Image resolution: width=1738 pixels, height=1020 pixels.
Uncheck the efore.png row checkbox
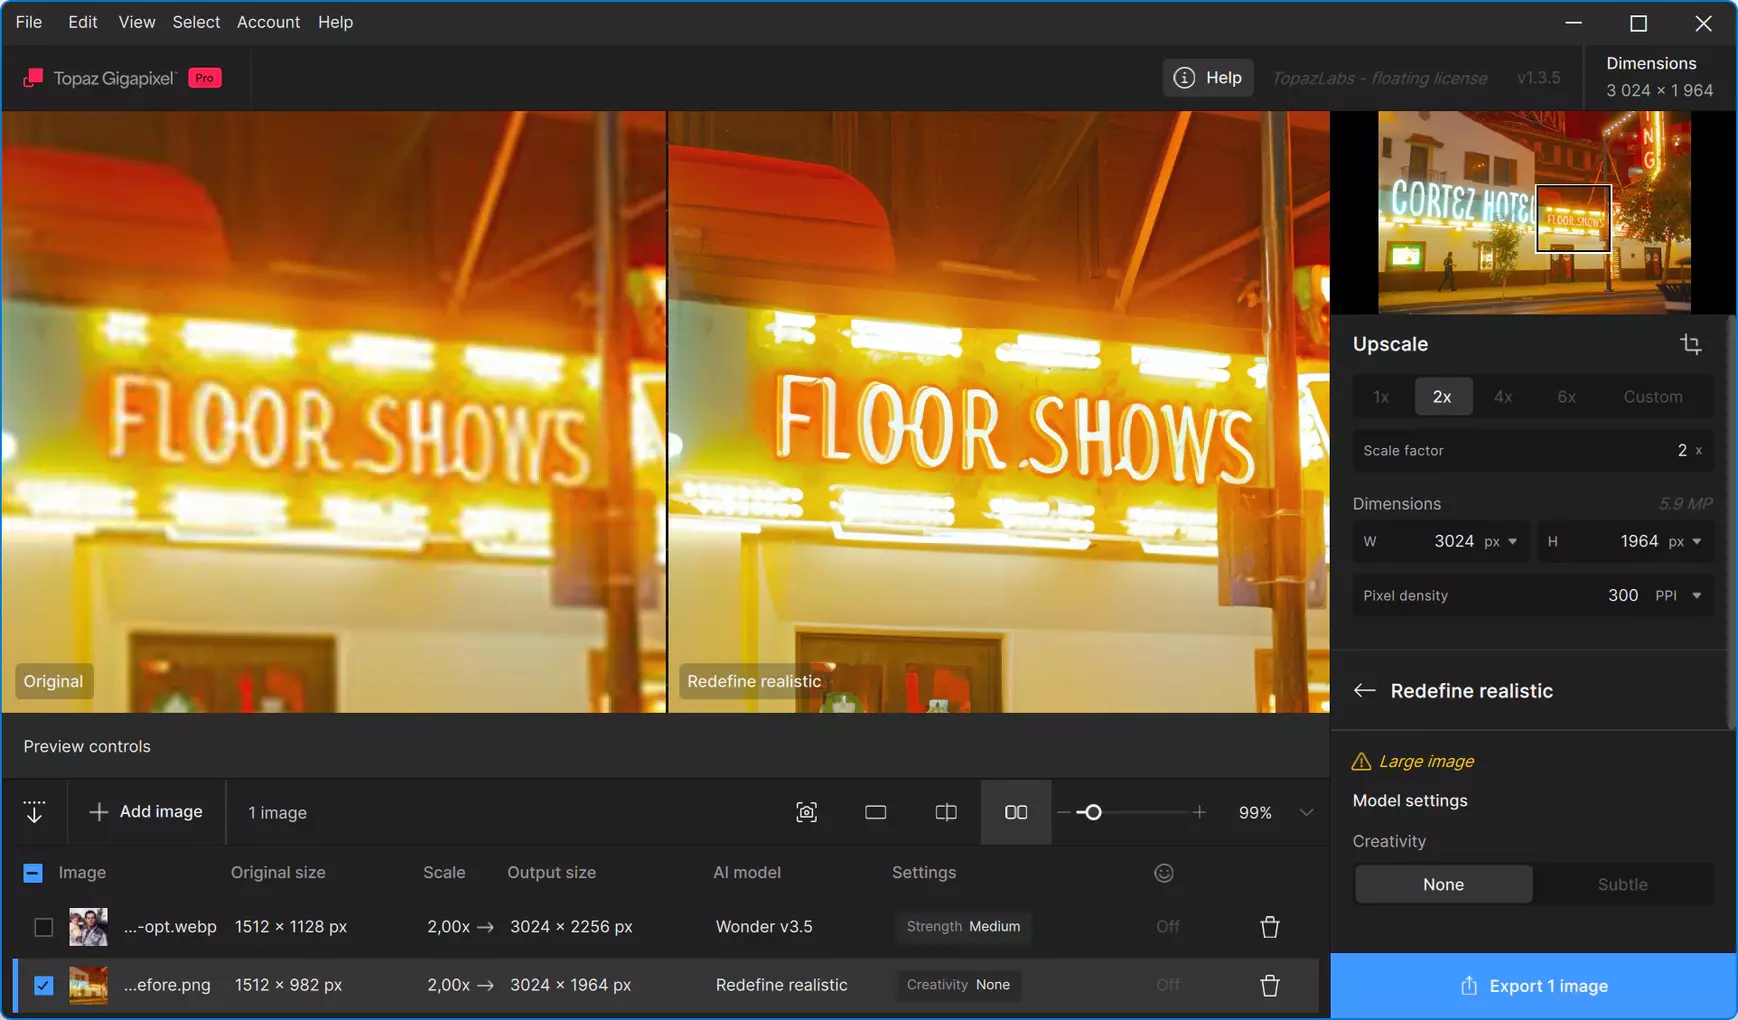pyautogui.click(x=43, y=985)
